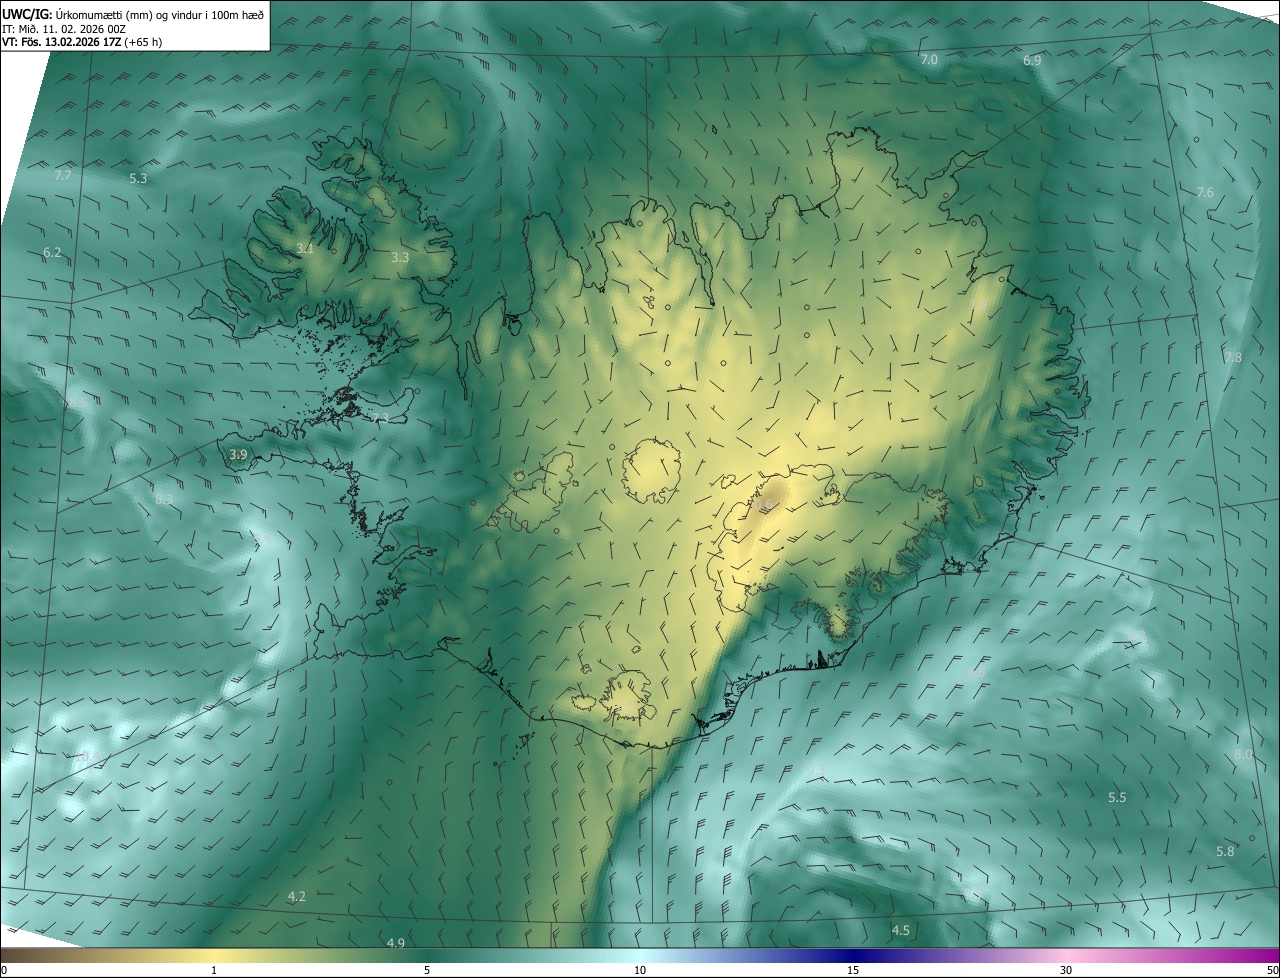
Task: Click the 7.0 value label on the map
Action: pyautogui.click(x=929, y=60)
